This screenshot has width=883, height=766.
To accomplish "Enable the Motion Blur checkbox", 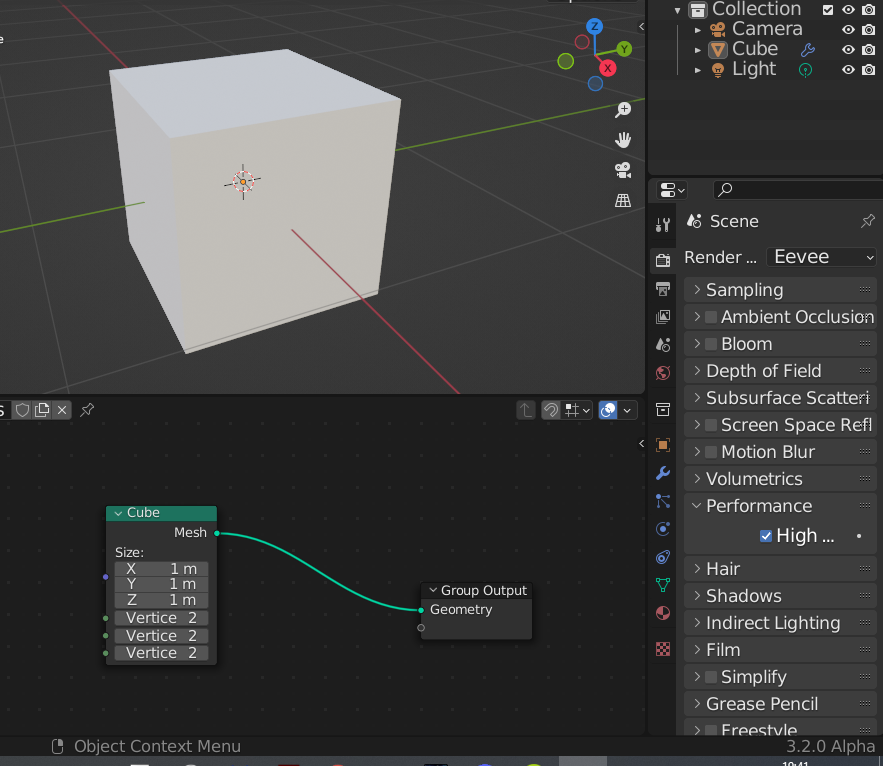I will coord(711,452).
